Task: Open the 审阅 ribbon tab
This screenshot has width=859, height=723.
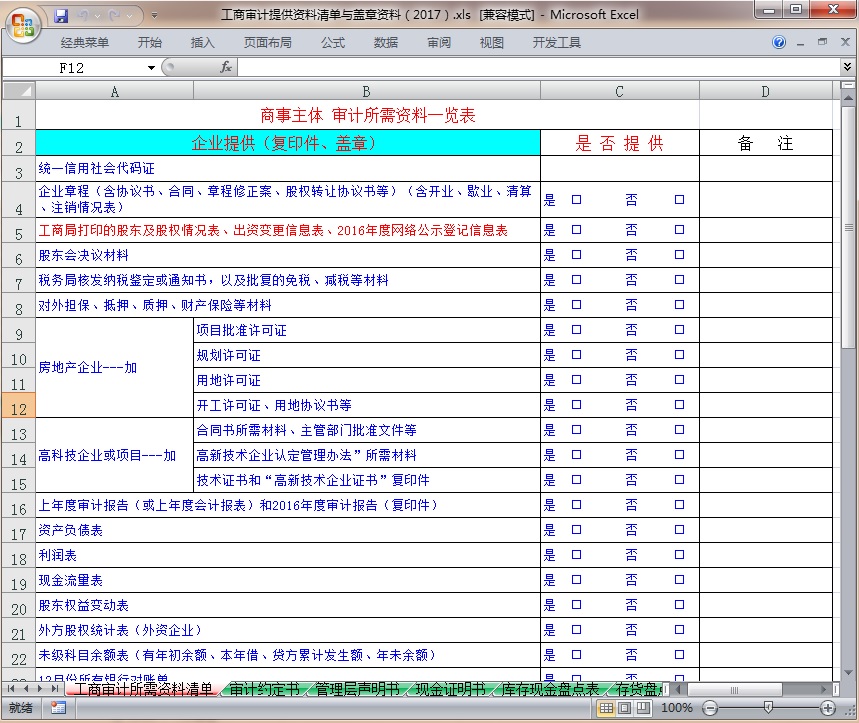Action: [439, 43]
